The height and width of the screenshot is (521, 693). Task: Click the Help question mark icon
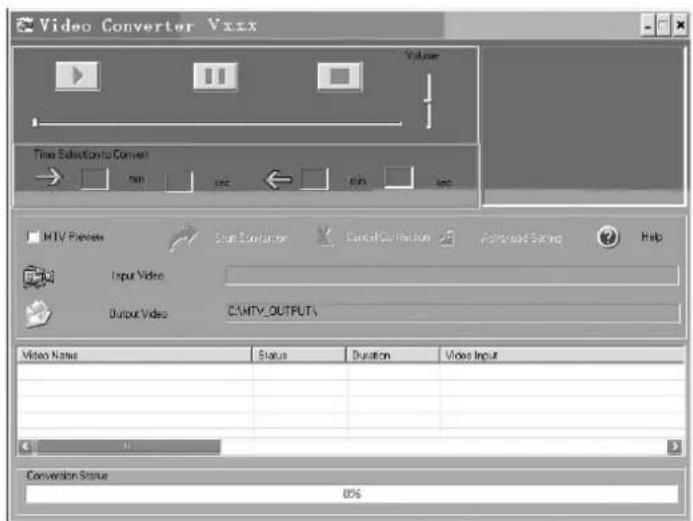608,237
